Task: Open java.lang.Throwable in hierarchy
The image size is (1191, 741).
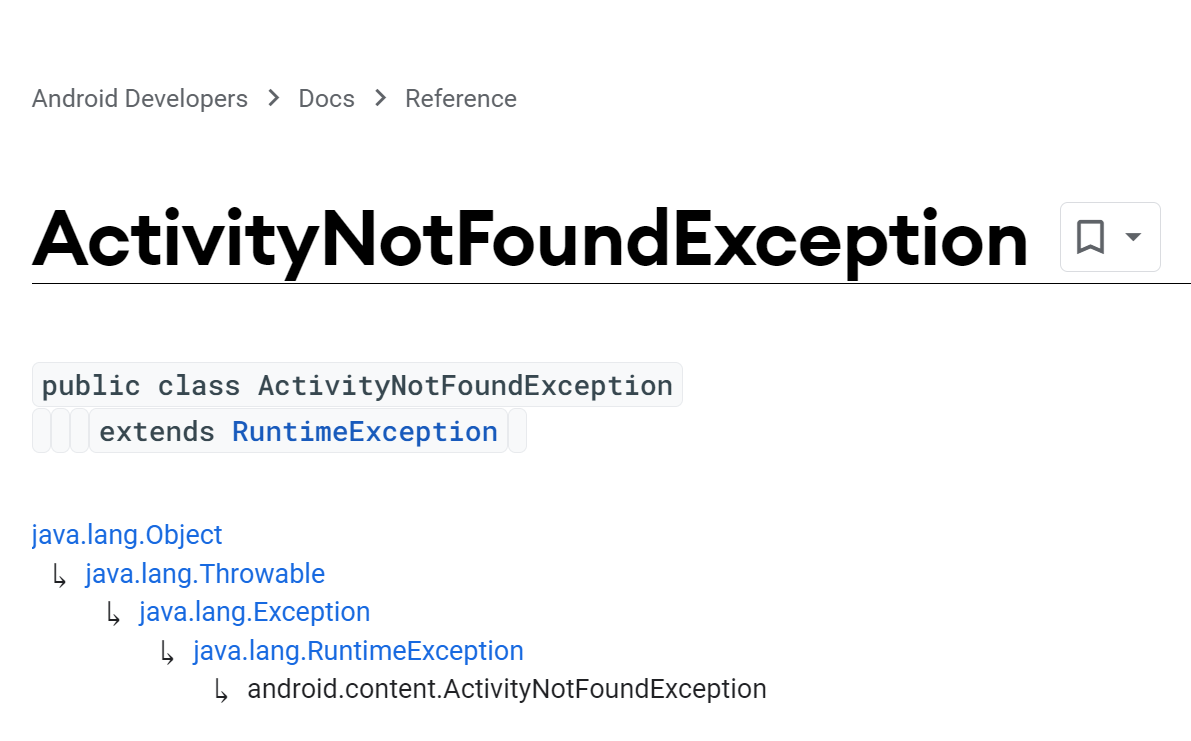Action: (205, 573)
